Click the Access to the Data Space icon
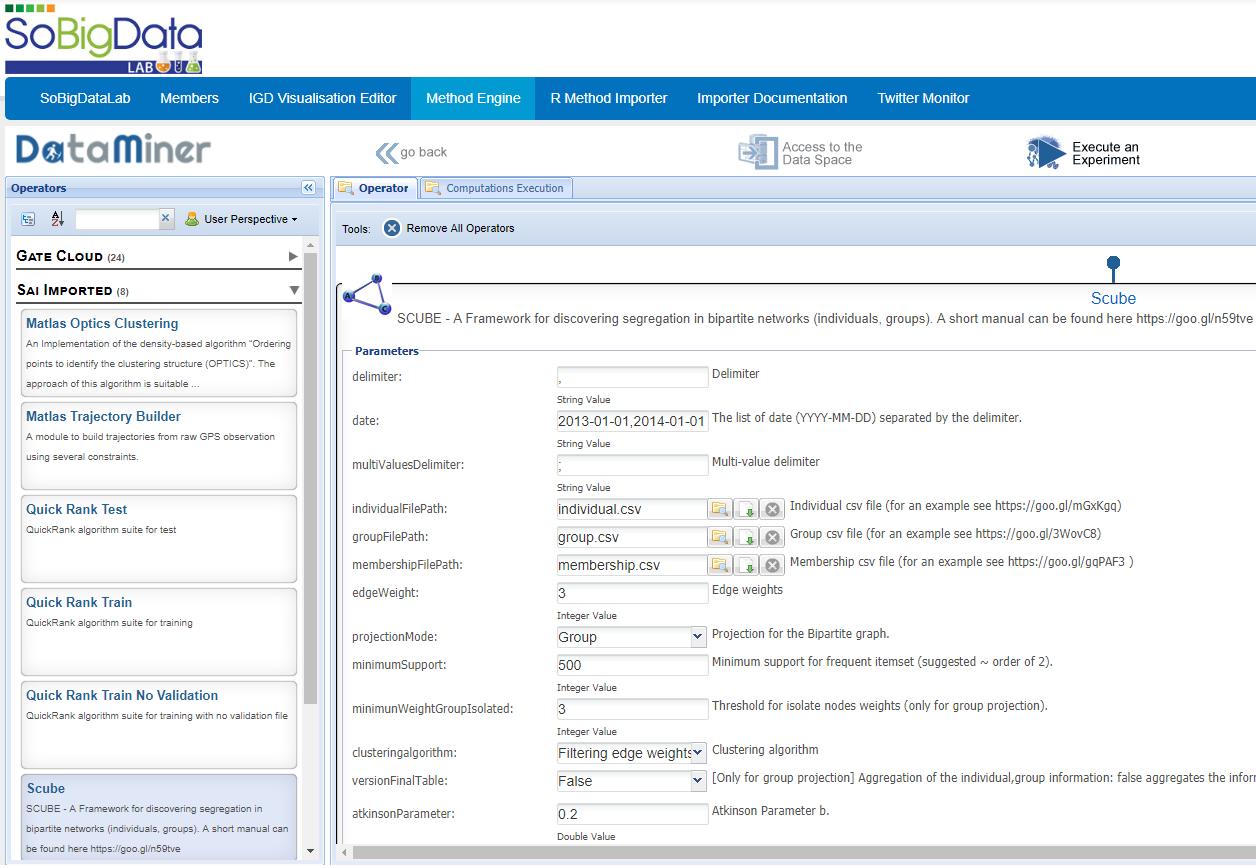This screenshot has width=1256, height=868. (757, 152)
